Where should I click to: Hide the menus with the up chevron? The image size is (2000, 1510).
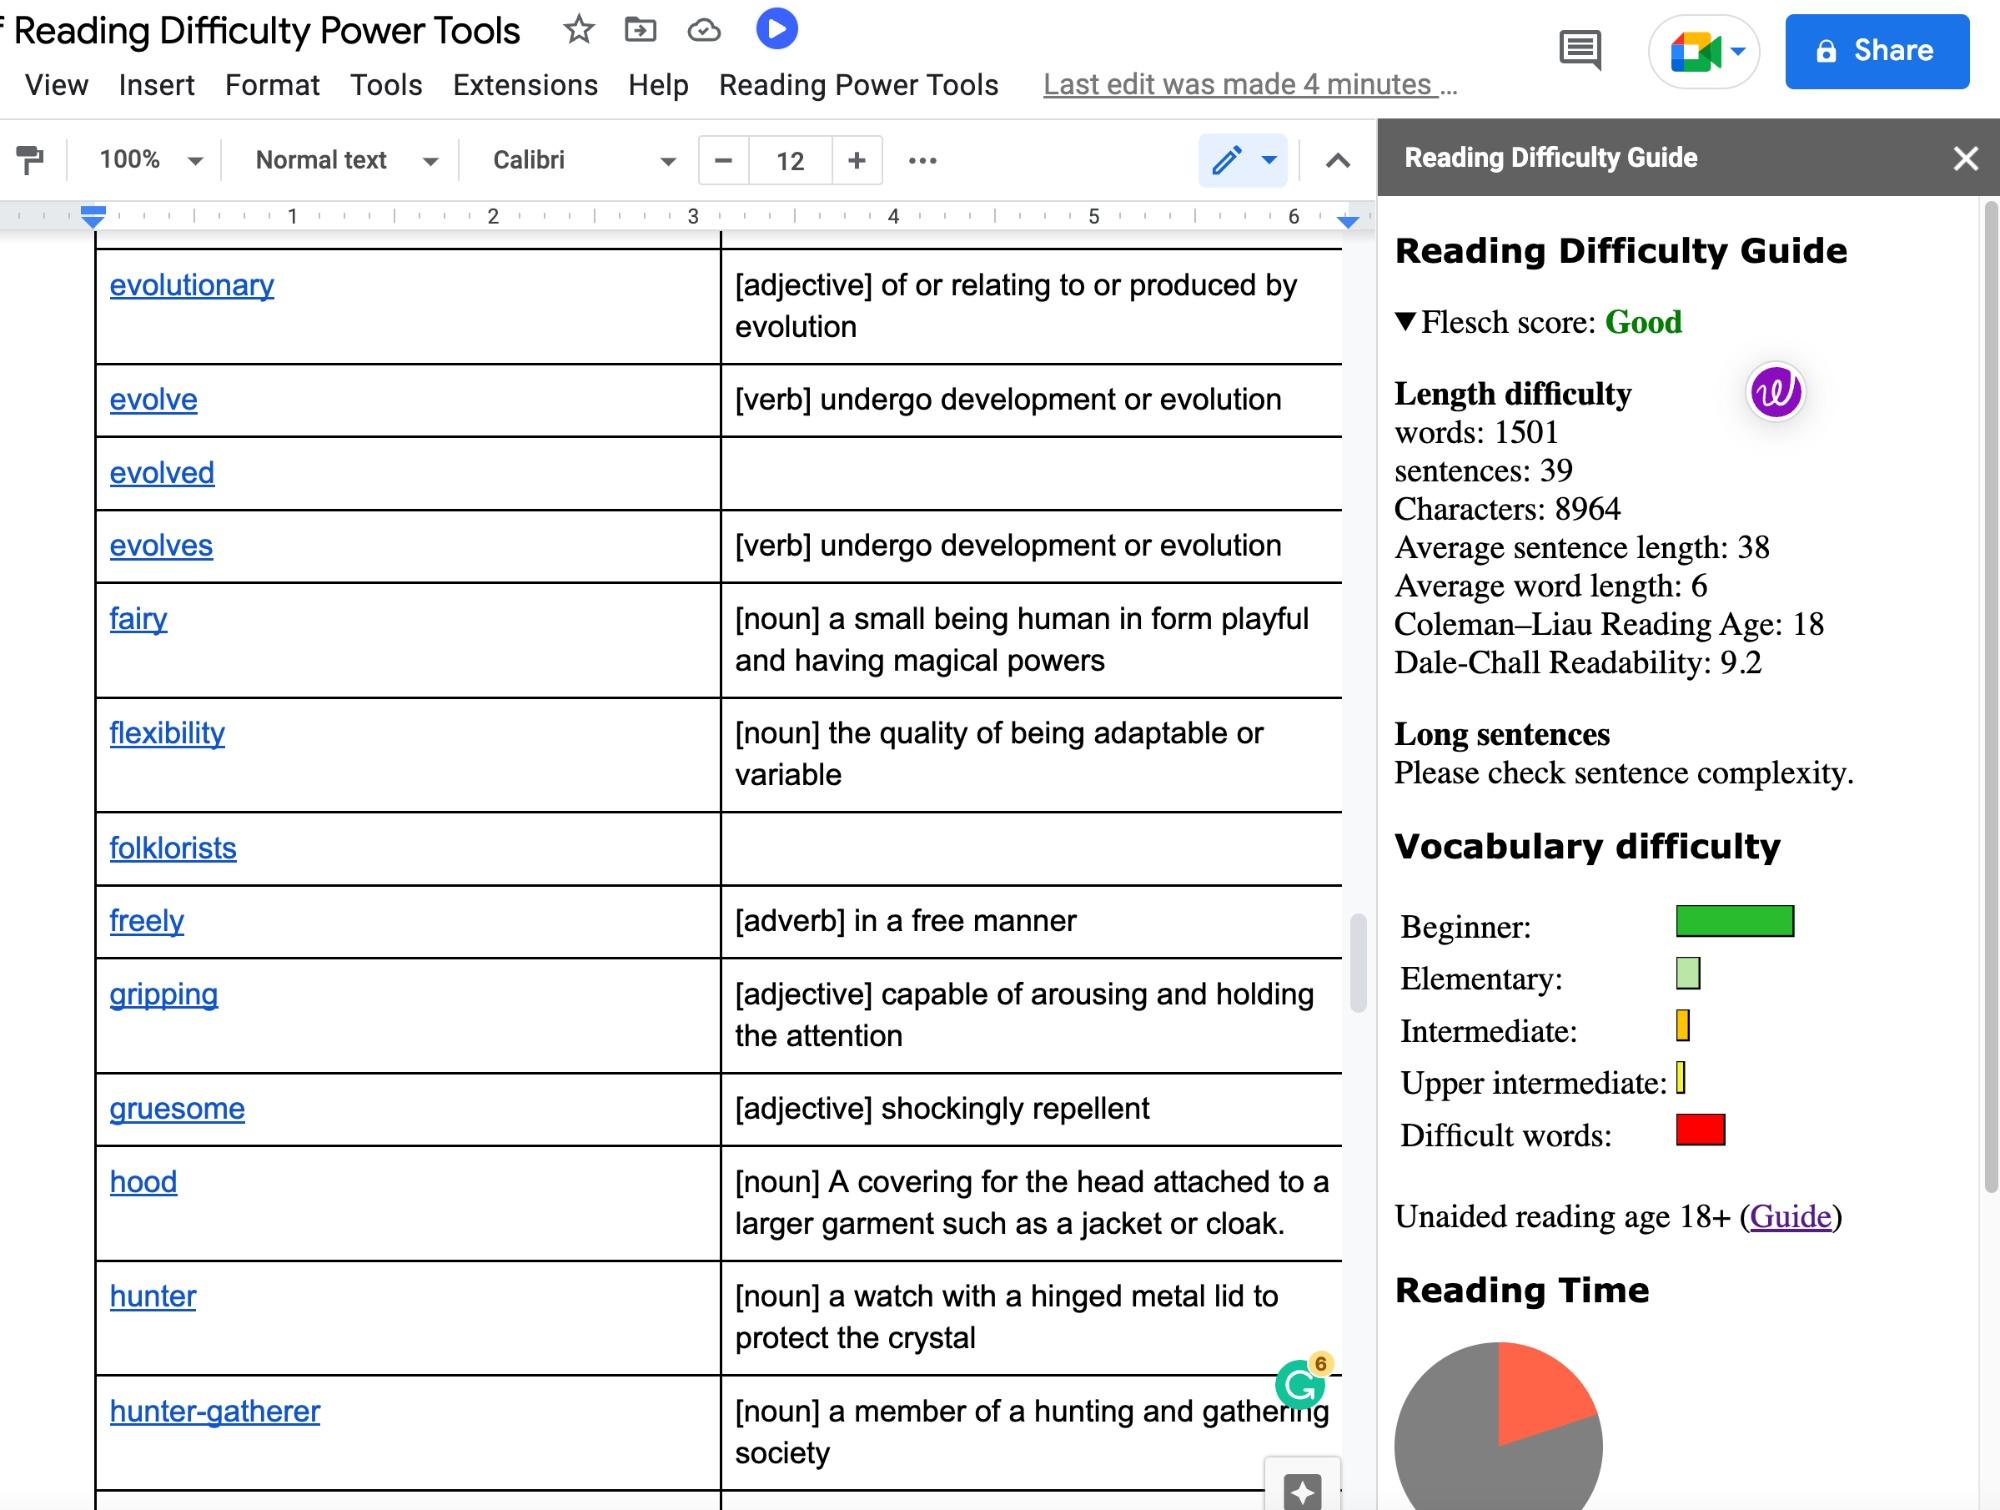click(1338, 160)
